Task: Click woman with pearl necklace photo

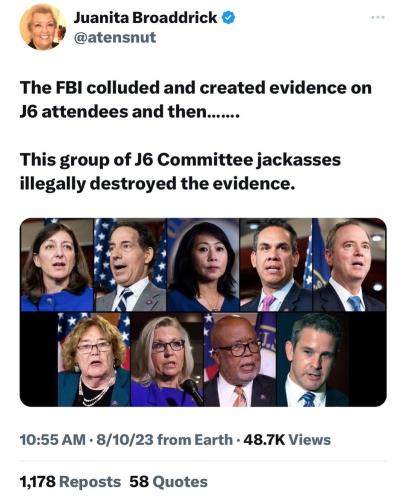Action: coord(94,359)
